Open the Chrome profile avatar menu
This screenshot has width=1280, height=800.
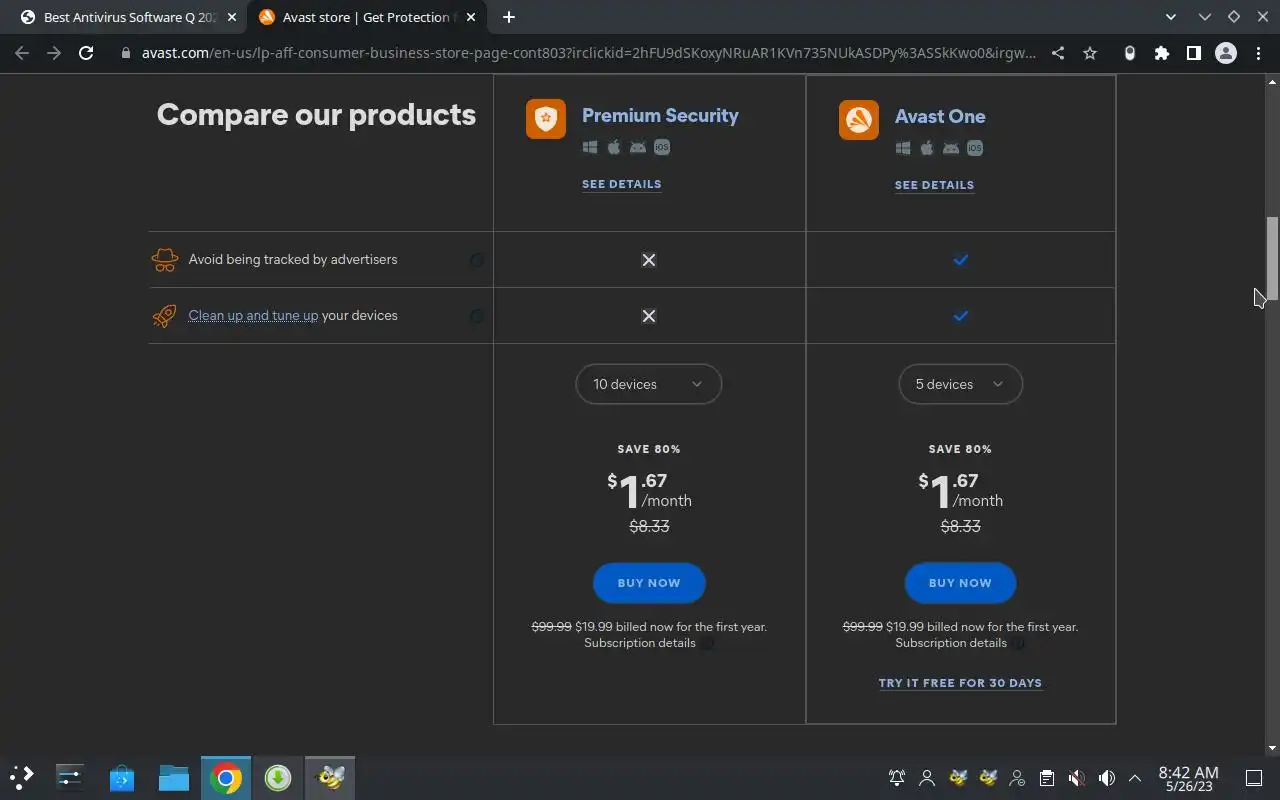pos(1225,53)
